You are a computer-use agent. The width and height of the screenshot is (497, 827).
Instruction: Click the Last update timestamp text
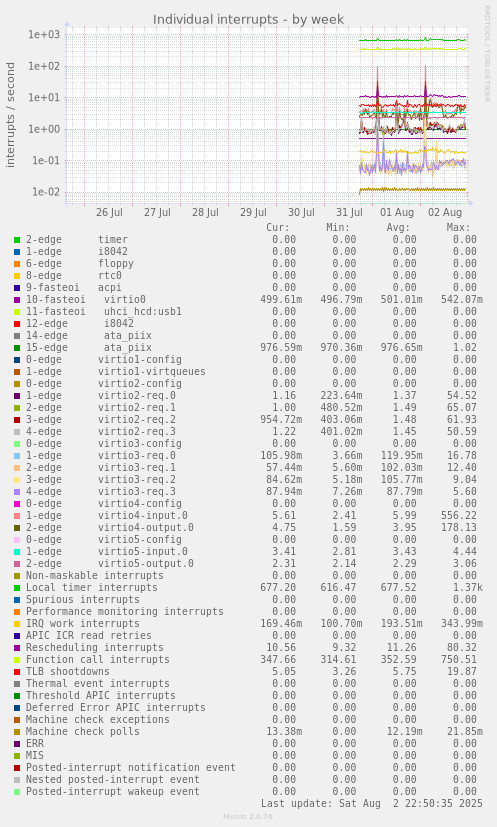(371, 803)
